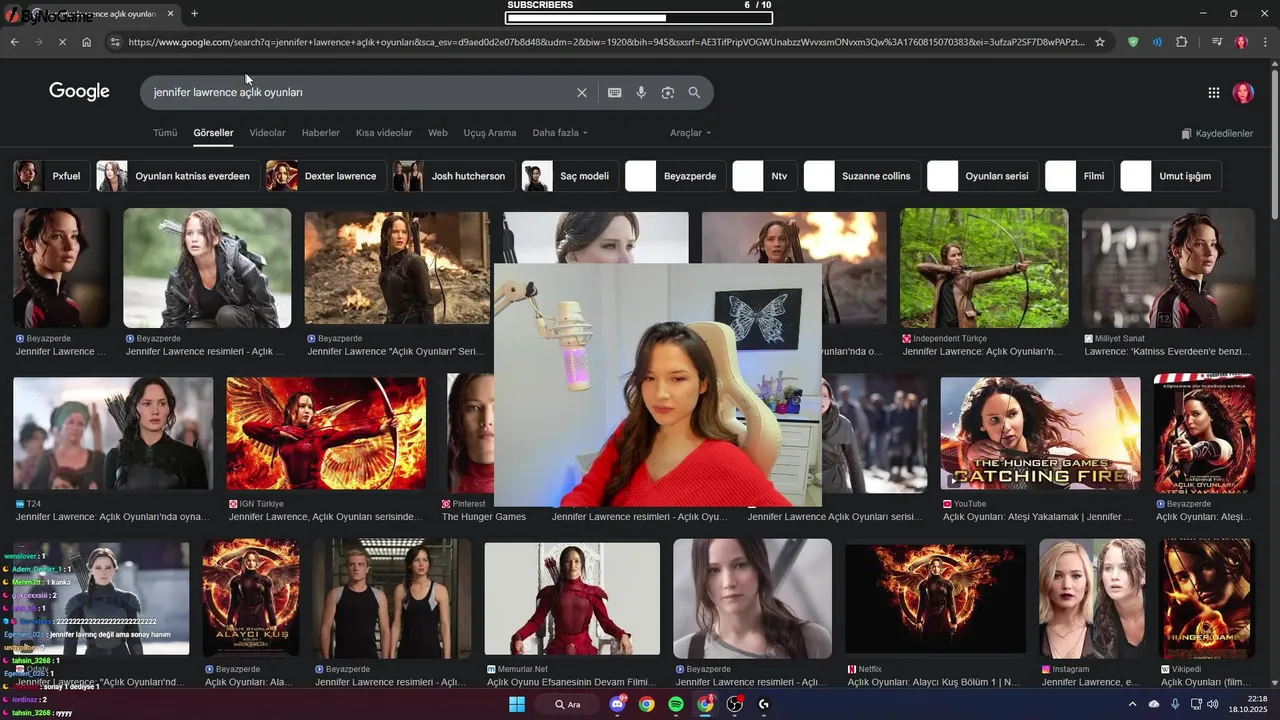1280x720 pixels.
Task: View site information icon in address bar
Action: [115, 42]
